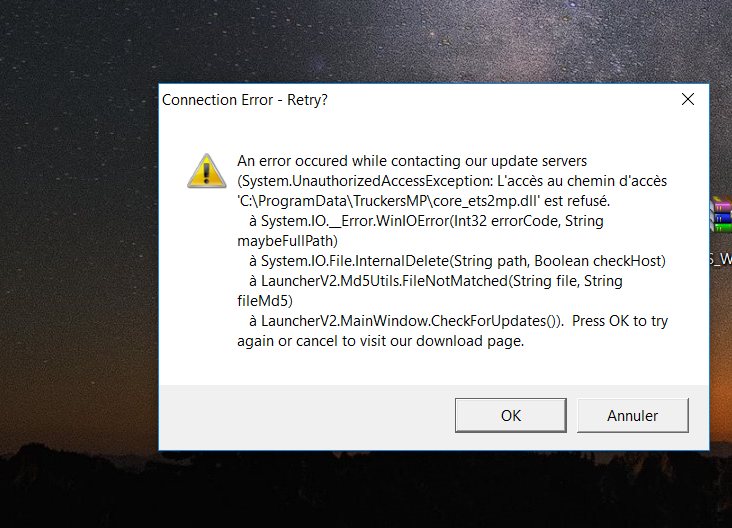Click the LauncherV2.Md5Utils.FileNotMatched stack line
This screenshot has height=528, width=732.
[436, 281]
